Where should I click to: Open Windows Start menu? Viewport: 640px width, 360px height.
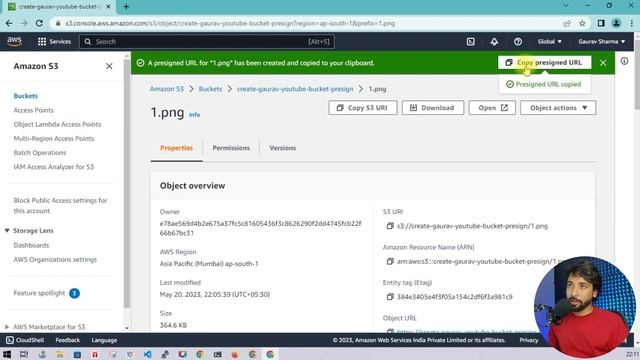(x=7, y=354)
